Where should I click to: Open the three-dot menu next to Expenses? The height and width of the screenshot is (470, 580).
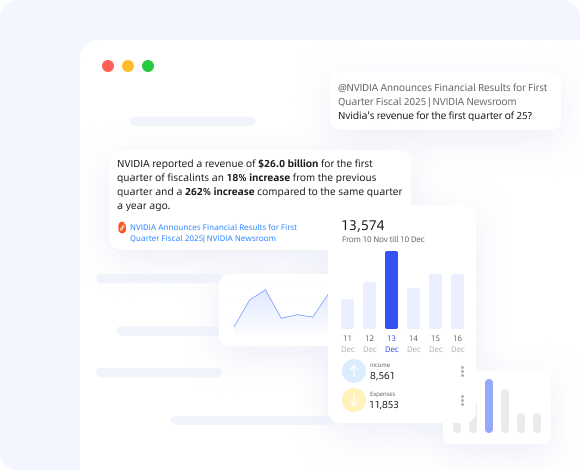click(462, 400)
